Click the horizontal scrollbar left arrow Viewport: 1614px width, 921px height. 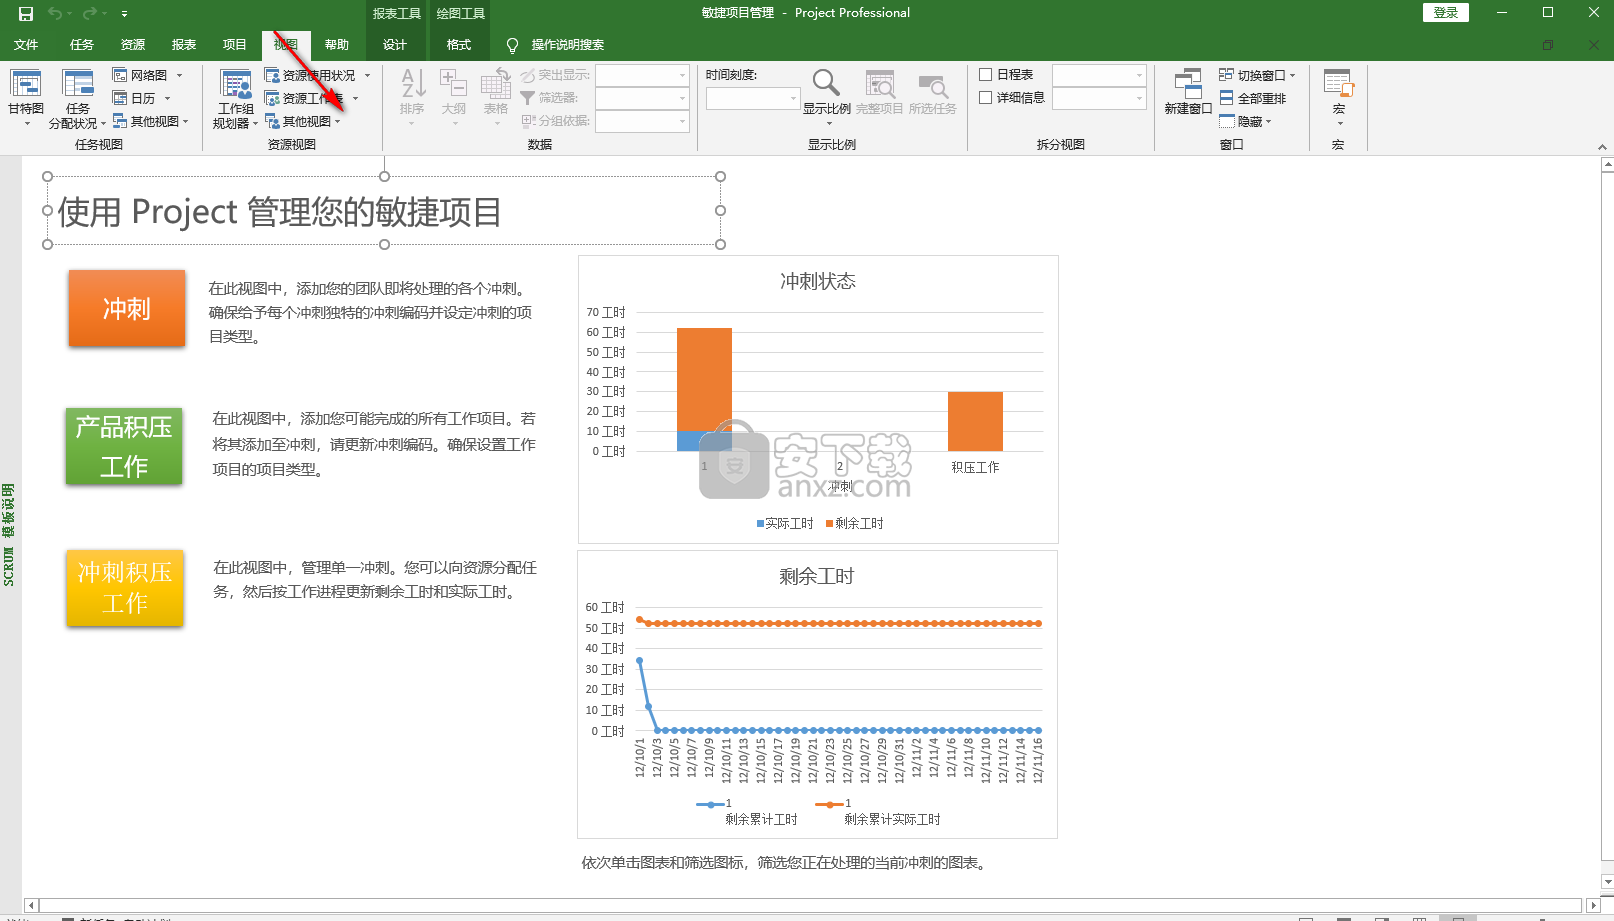pos(31,905)
